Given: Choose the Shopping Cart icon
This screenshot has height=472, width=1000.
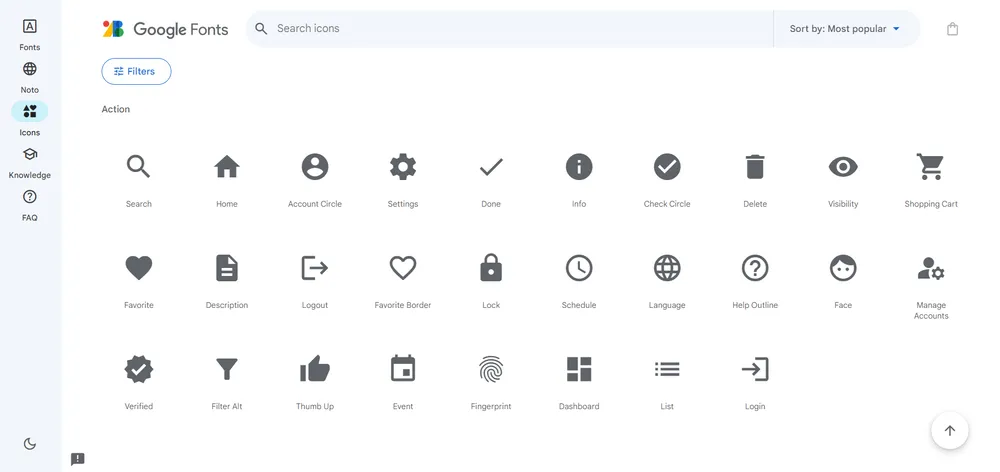Looking at the screenshot, I should pyautogui.click(x=930, y=166).
